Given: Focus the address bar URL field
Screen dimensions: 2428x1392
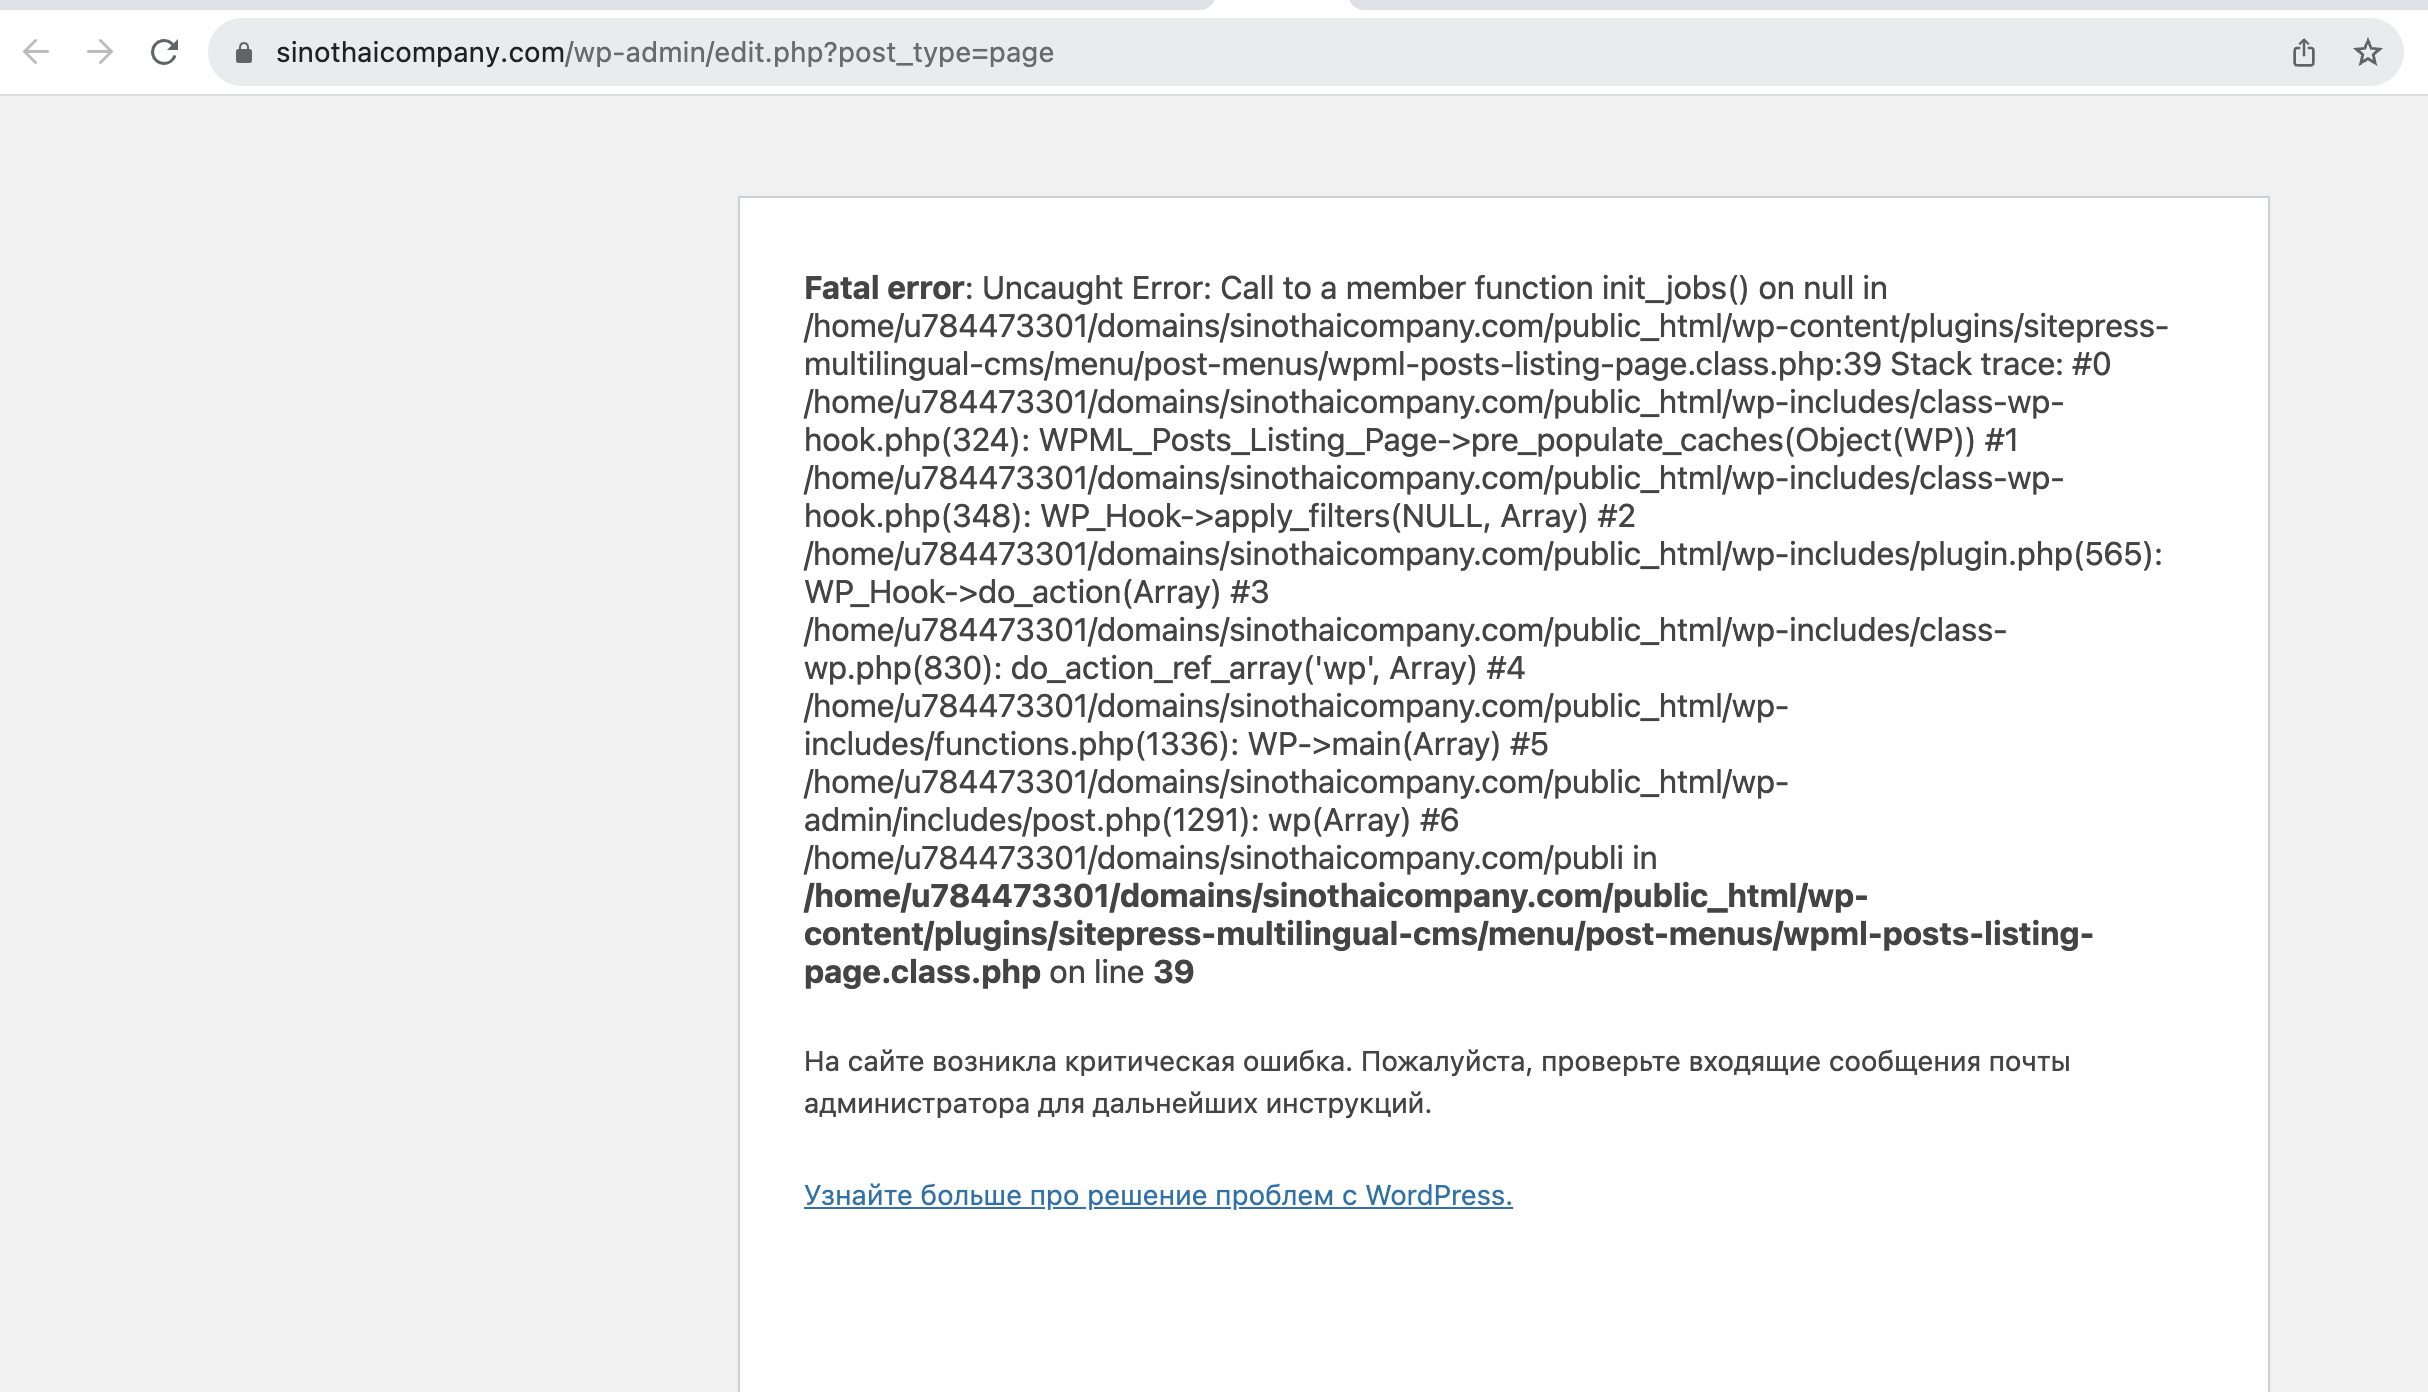Looking at the screenshot, I should coord(664,52).
